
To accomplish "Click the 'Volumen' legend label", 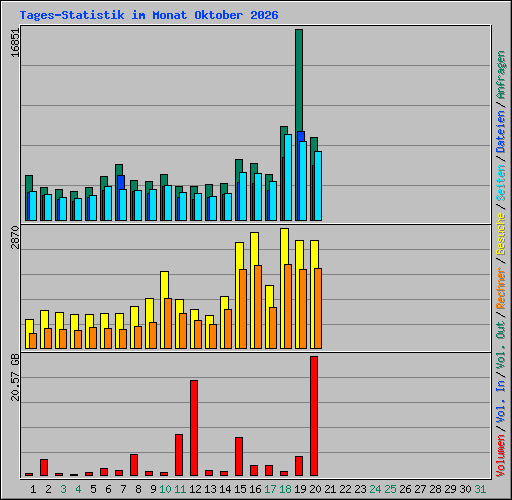I will coord(501,456).
